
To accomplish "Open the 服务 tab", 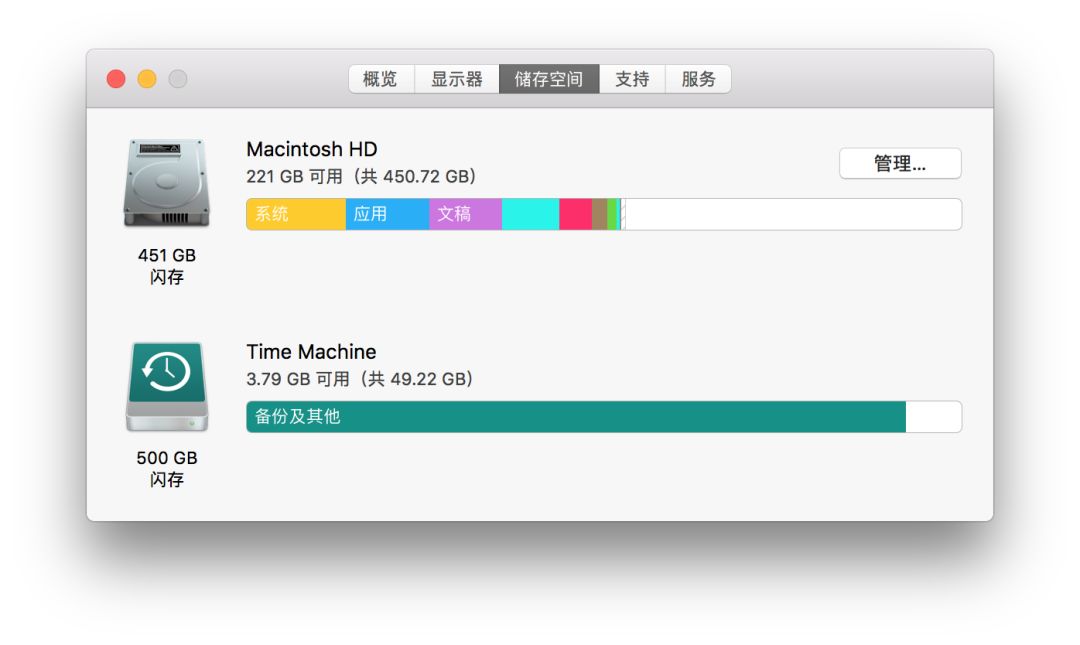I will click(698, 79).
